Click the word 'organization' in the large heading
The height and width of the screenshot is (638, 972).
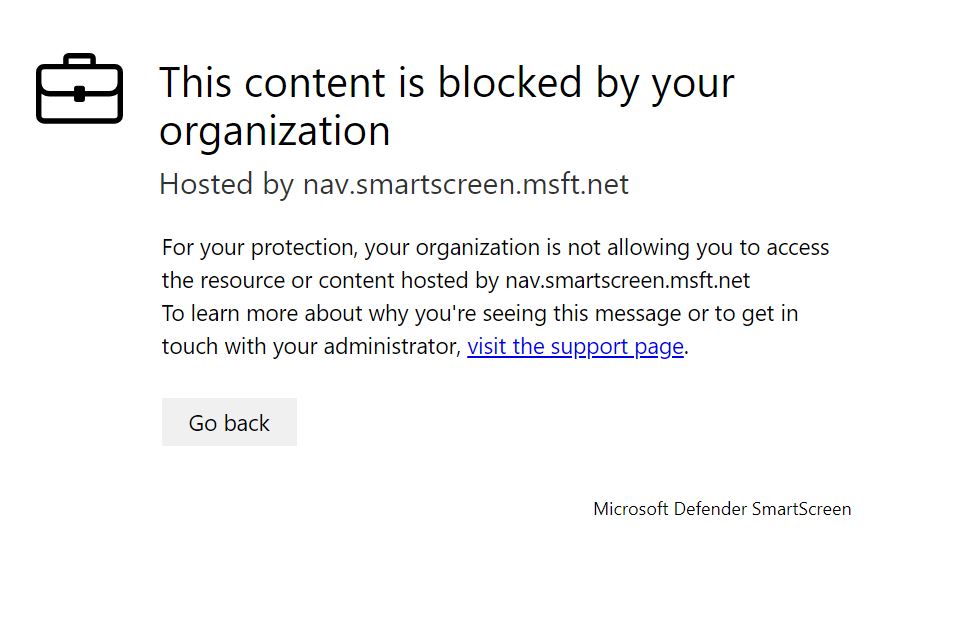(274, 131)
